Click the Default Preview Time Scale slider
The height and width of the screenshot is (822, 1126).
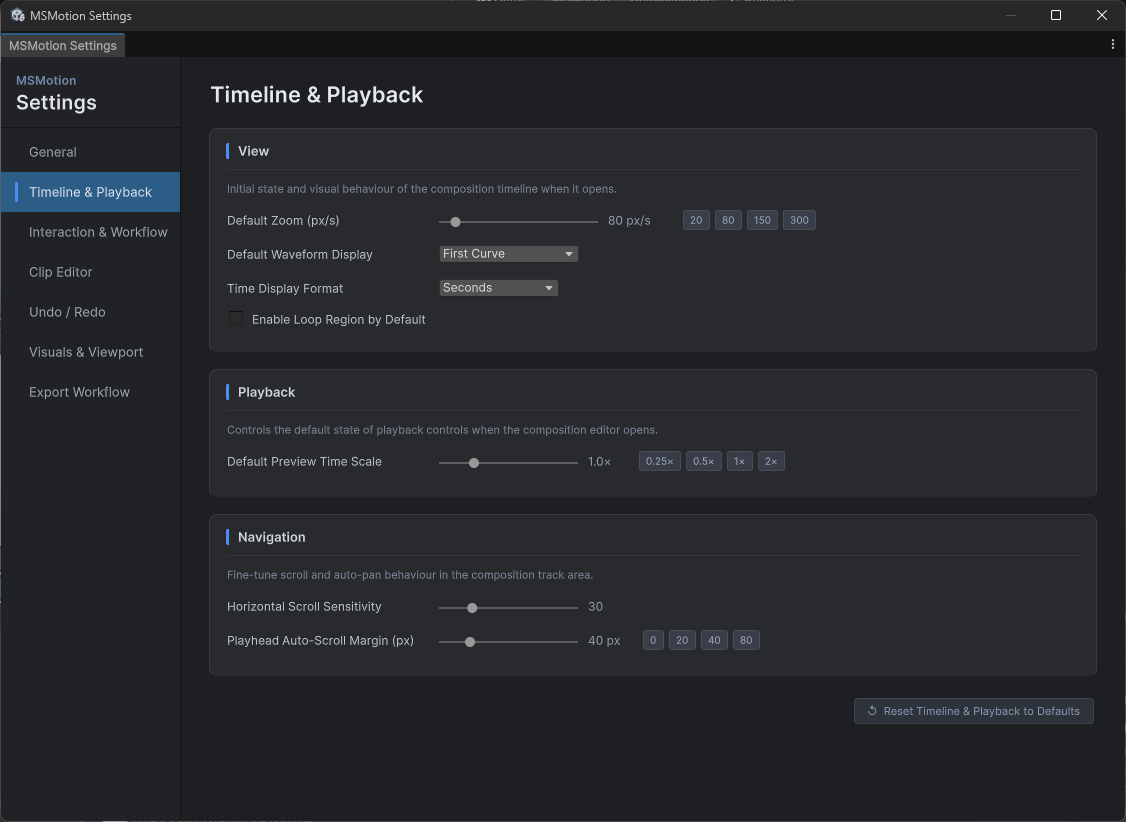[508, 463]
